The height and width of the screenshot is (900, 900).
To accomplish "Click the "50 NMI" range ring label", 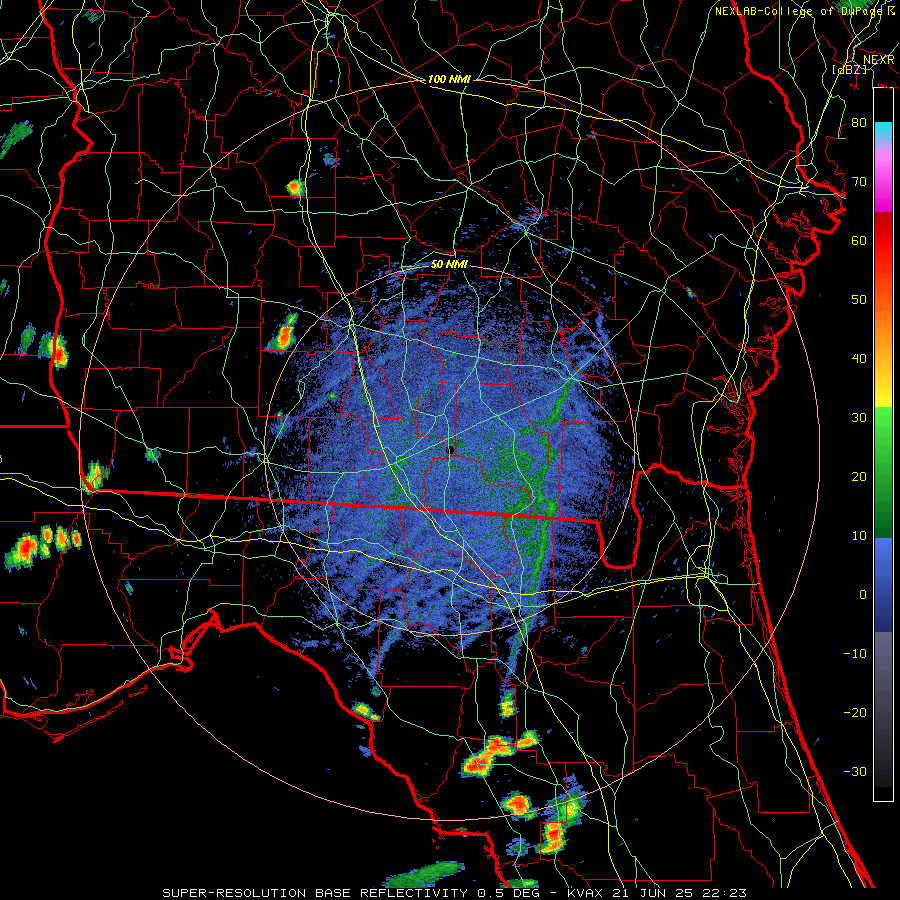I will 449,265.
